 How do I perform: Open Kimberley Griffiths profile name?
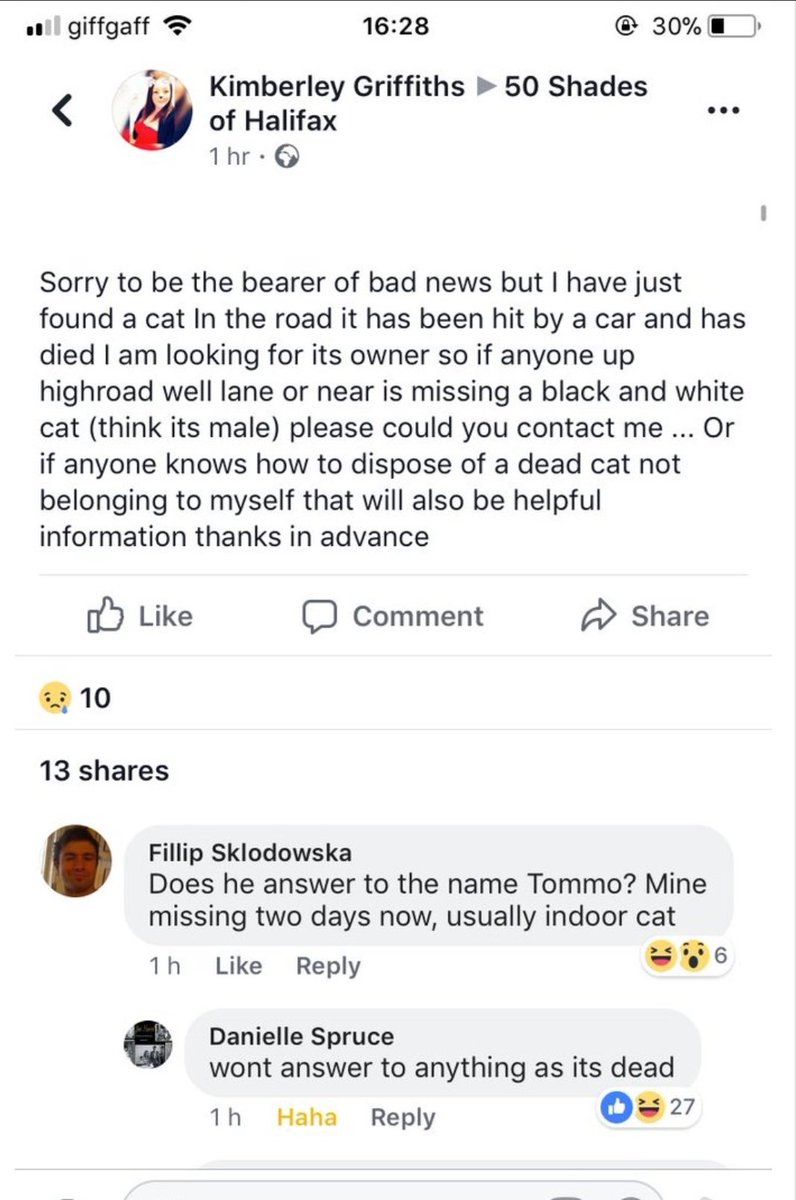pyautogui.click(x=336, y=87)
